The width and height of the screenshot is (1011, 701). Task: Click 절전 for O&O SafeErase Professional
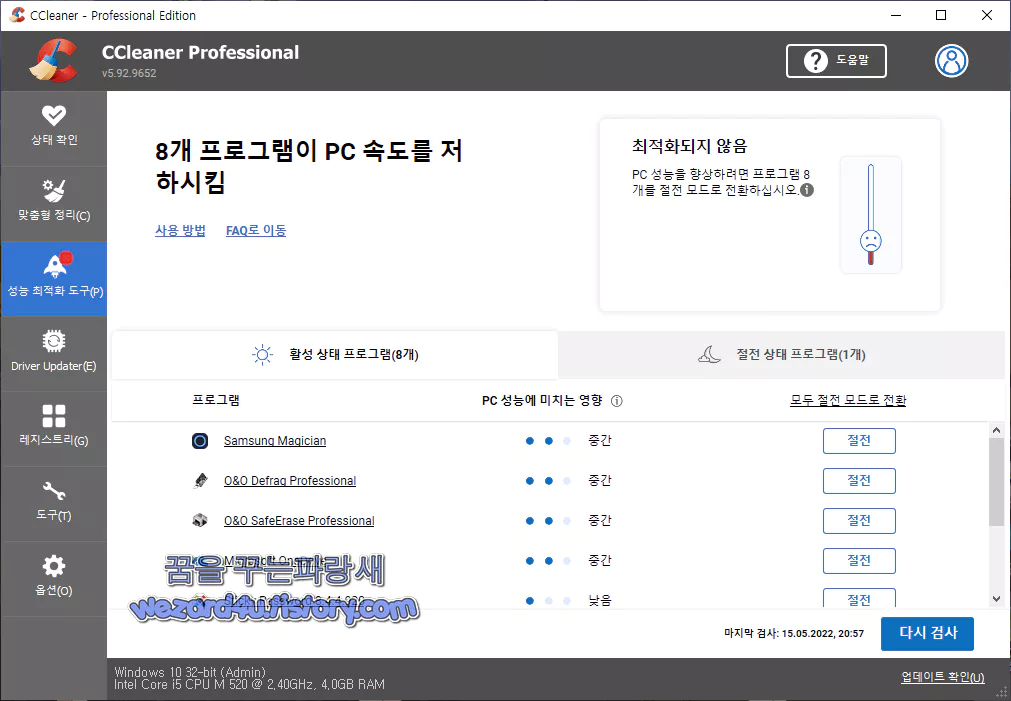click(x=859, y=521)
